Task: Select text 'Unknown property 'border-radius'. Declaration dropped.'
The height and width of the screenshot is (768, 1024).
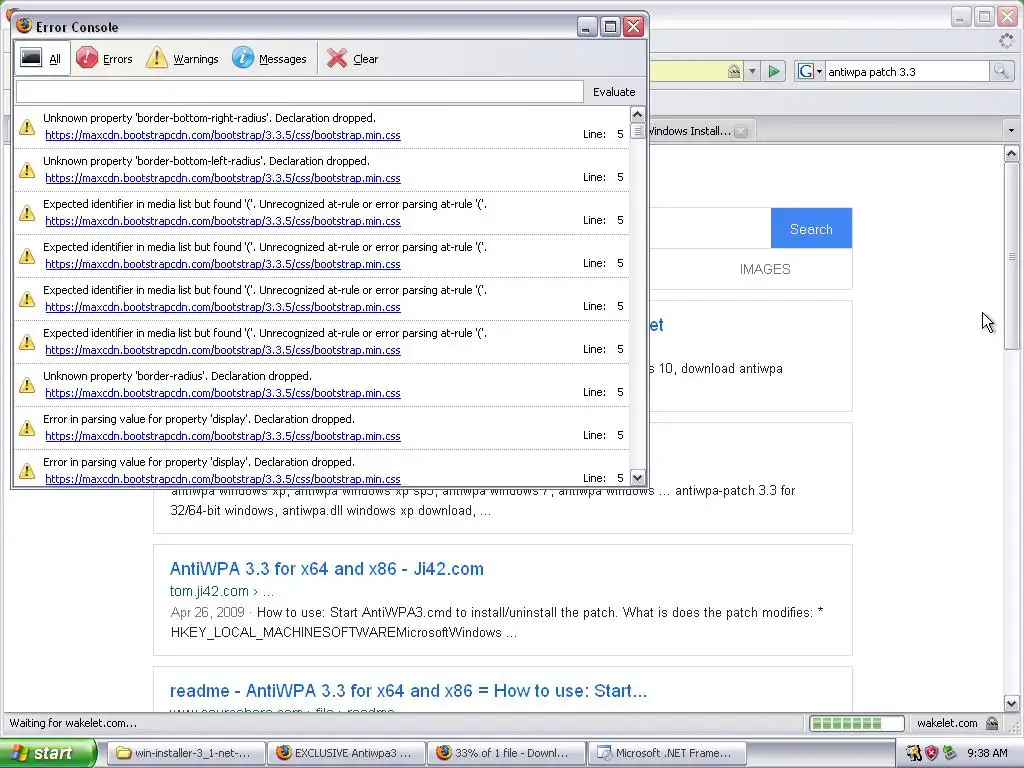Action: coord(177,376)
